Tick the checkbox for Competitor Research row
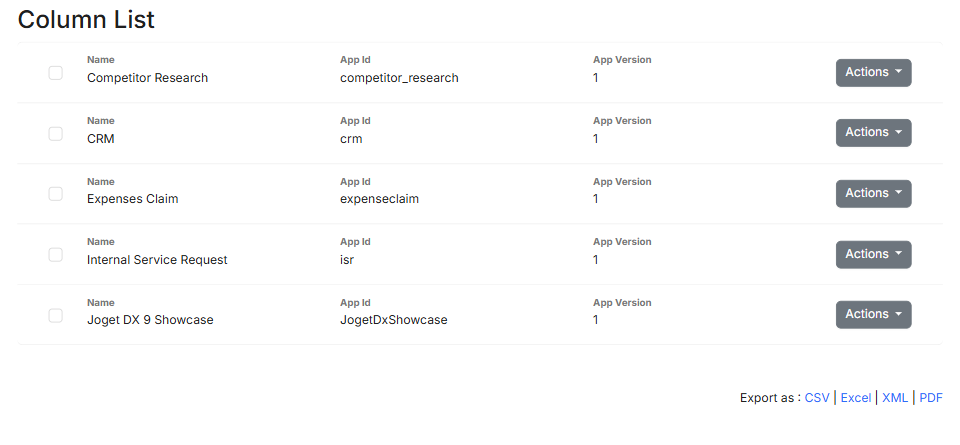This screenshot has width=960, height=445. point(56,73)
